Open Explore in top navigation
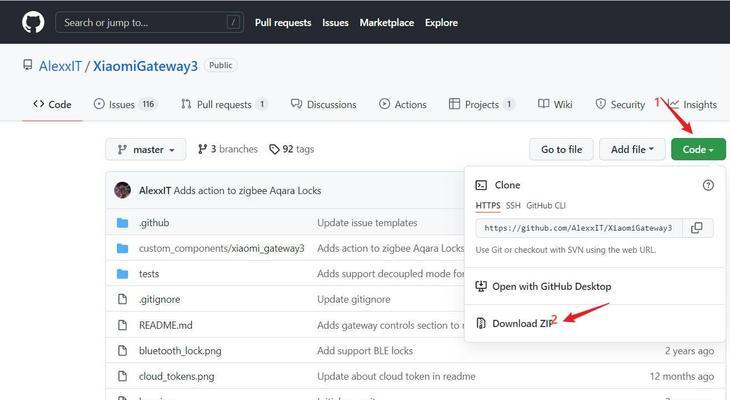Viewport: 730px width, 400px height. click(x=441, y=22)
